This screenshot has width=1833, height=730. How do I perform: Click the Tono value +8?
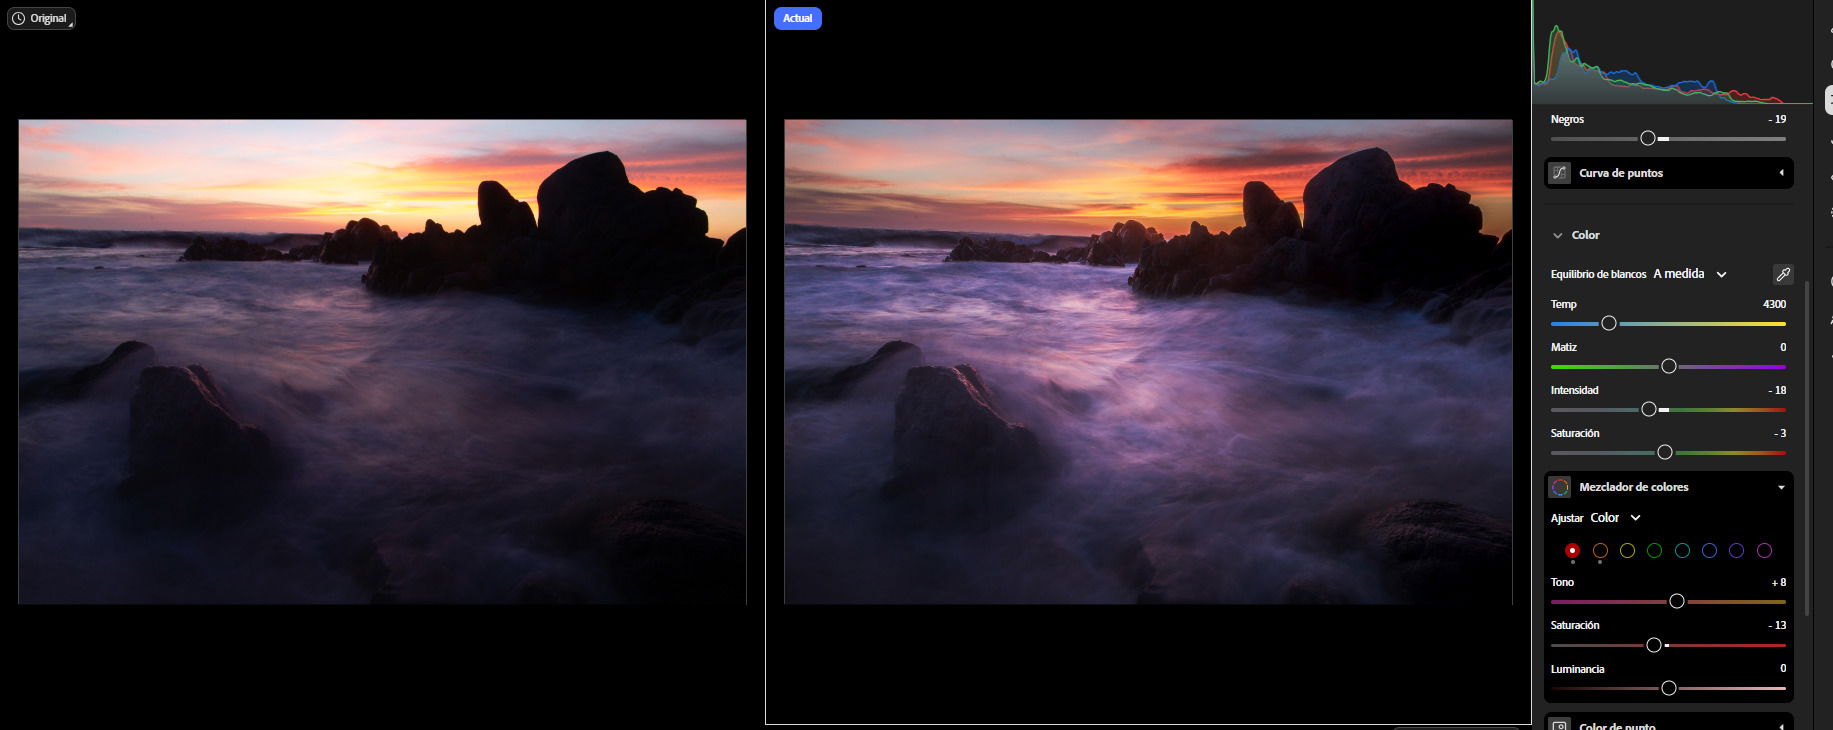coord(1779,582)
